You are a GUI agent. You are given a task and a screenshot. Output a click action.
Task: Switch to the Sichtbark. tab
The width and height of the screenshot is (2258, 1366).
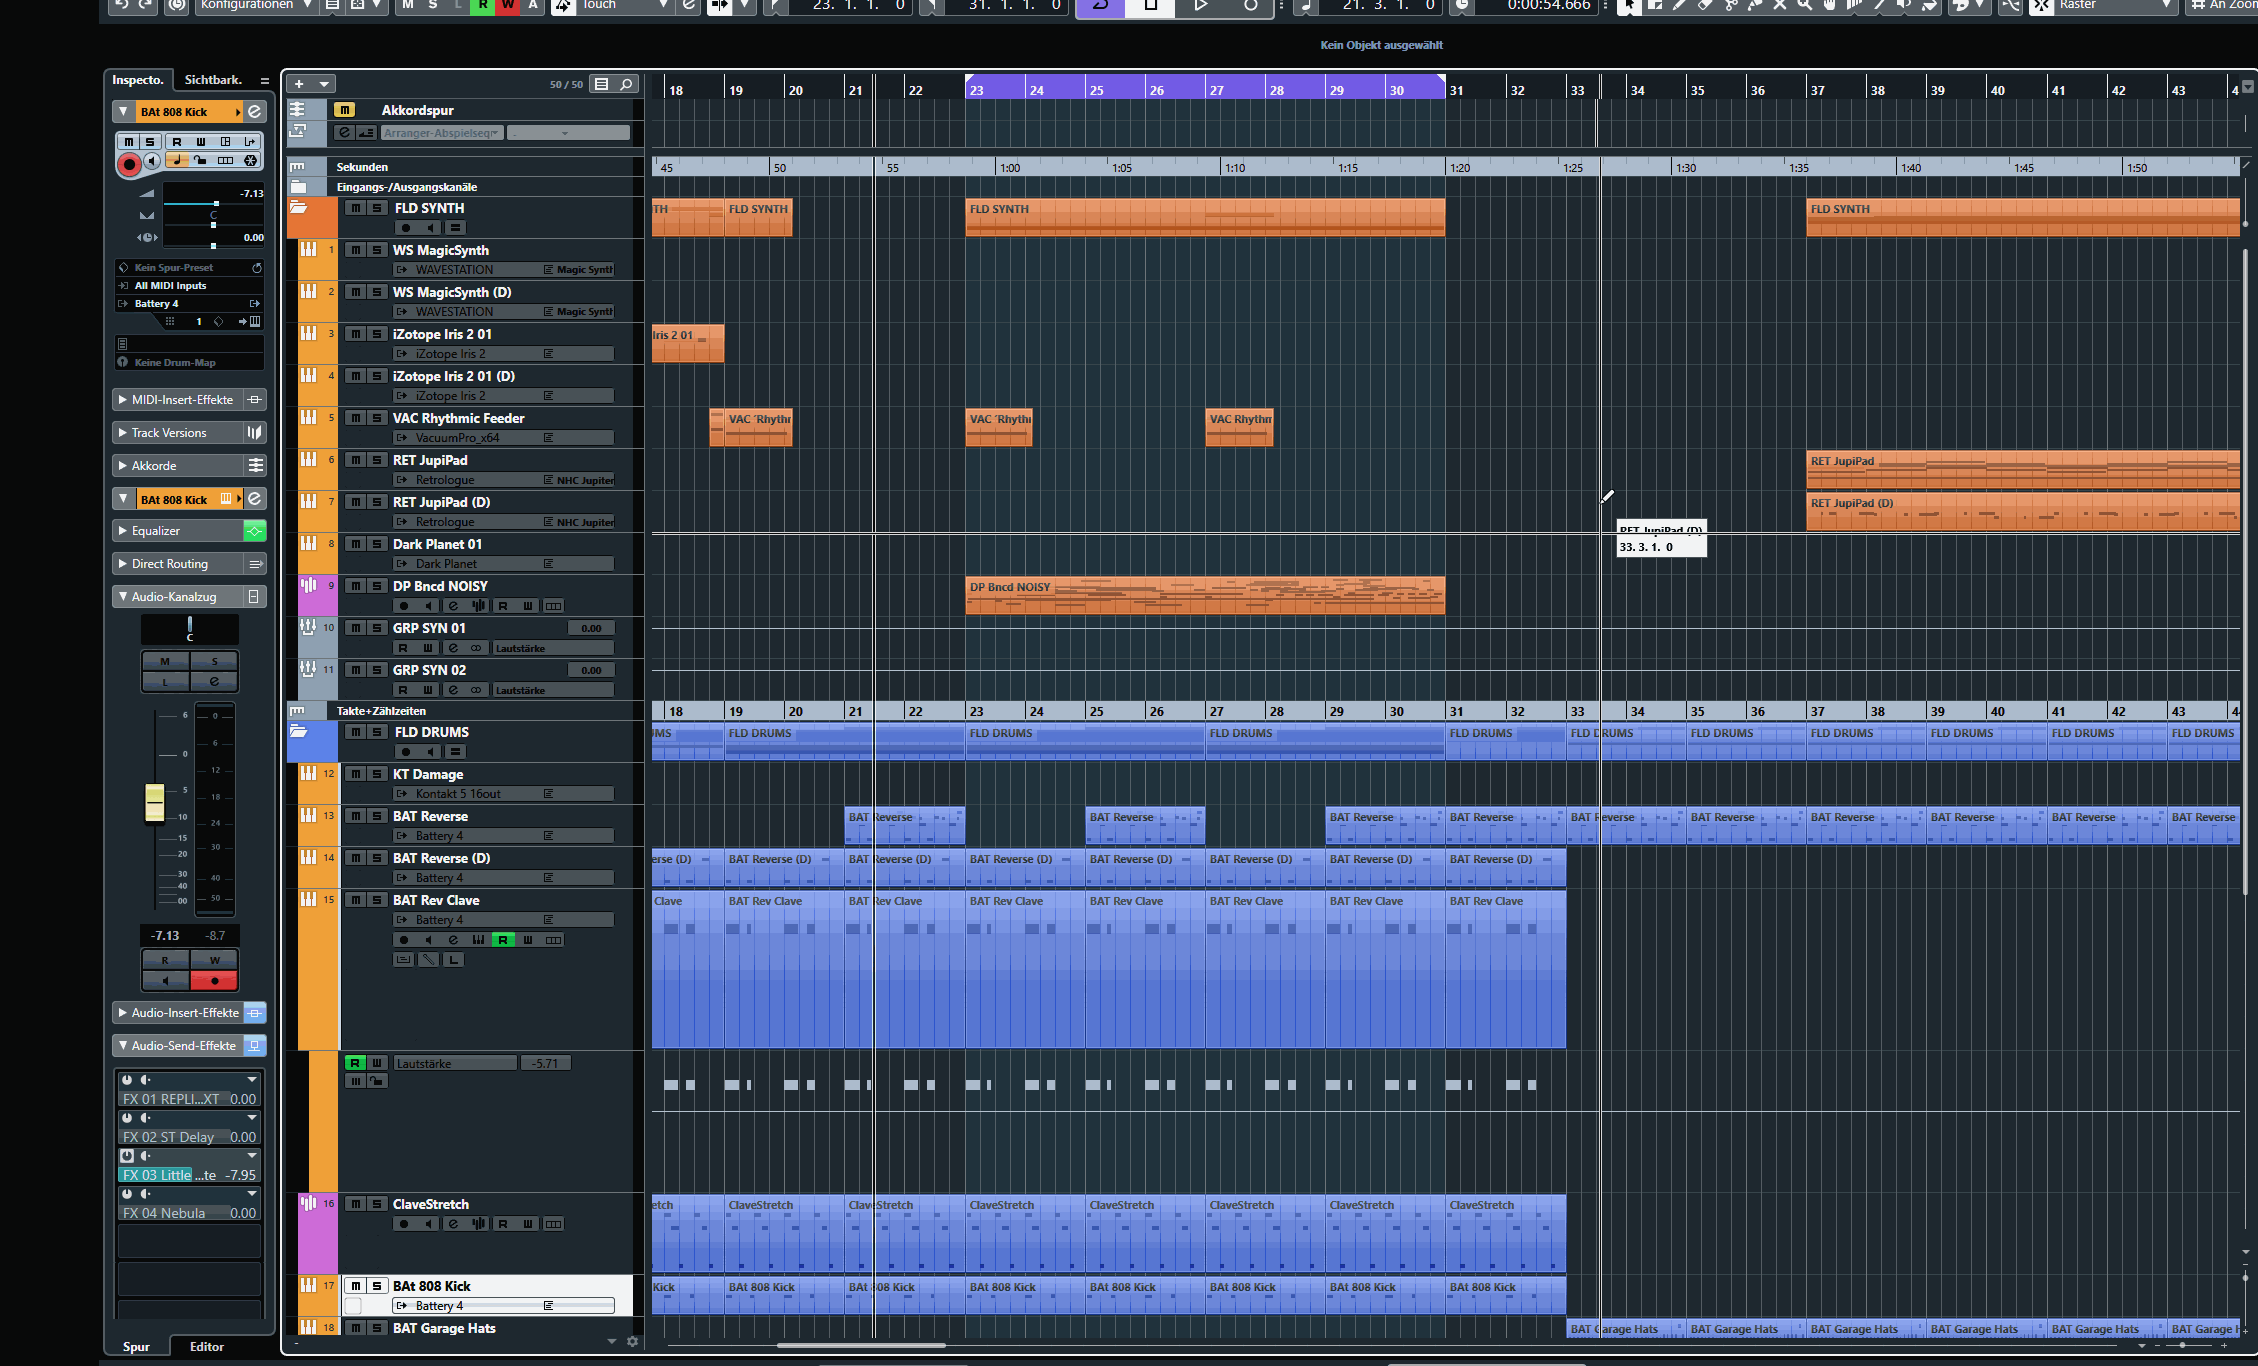(x=212, y=80)
